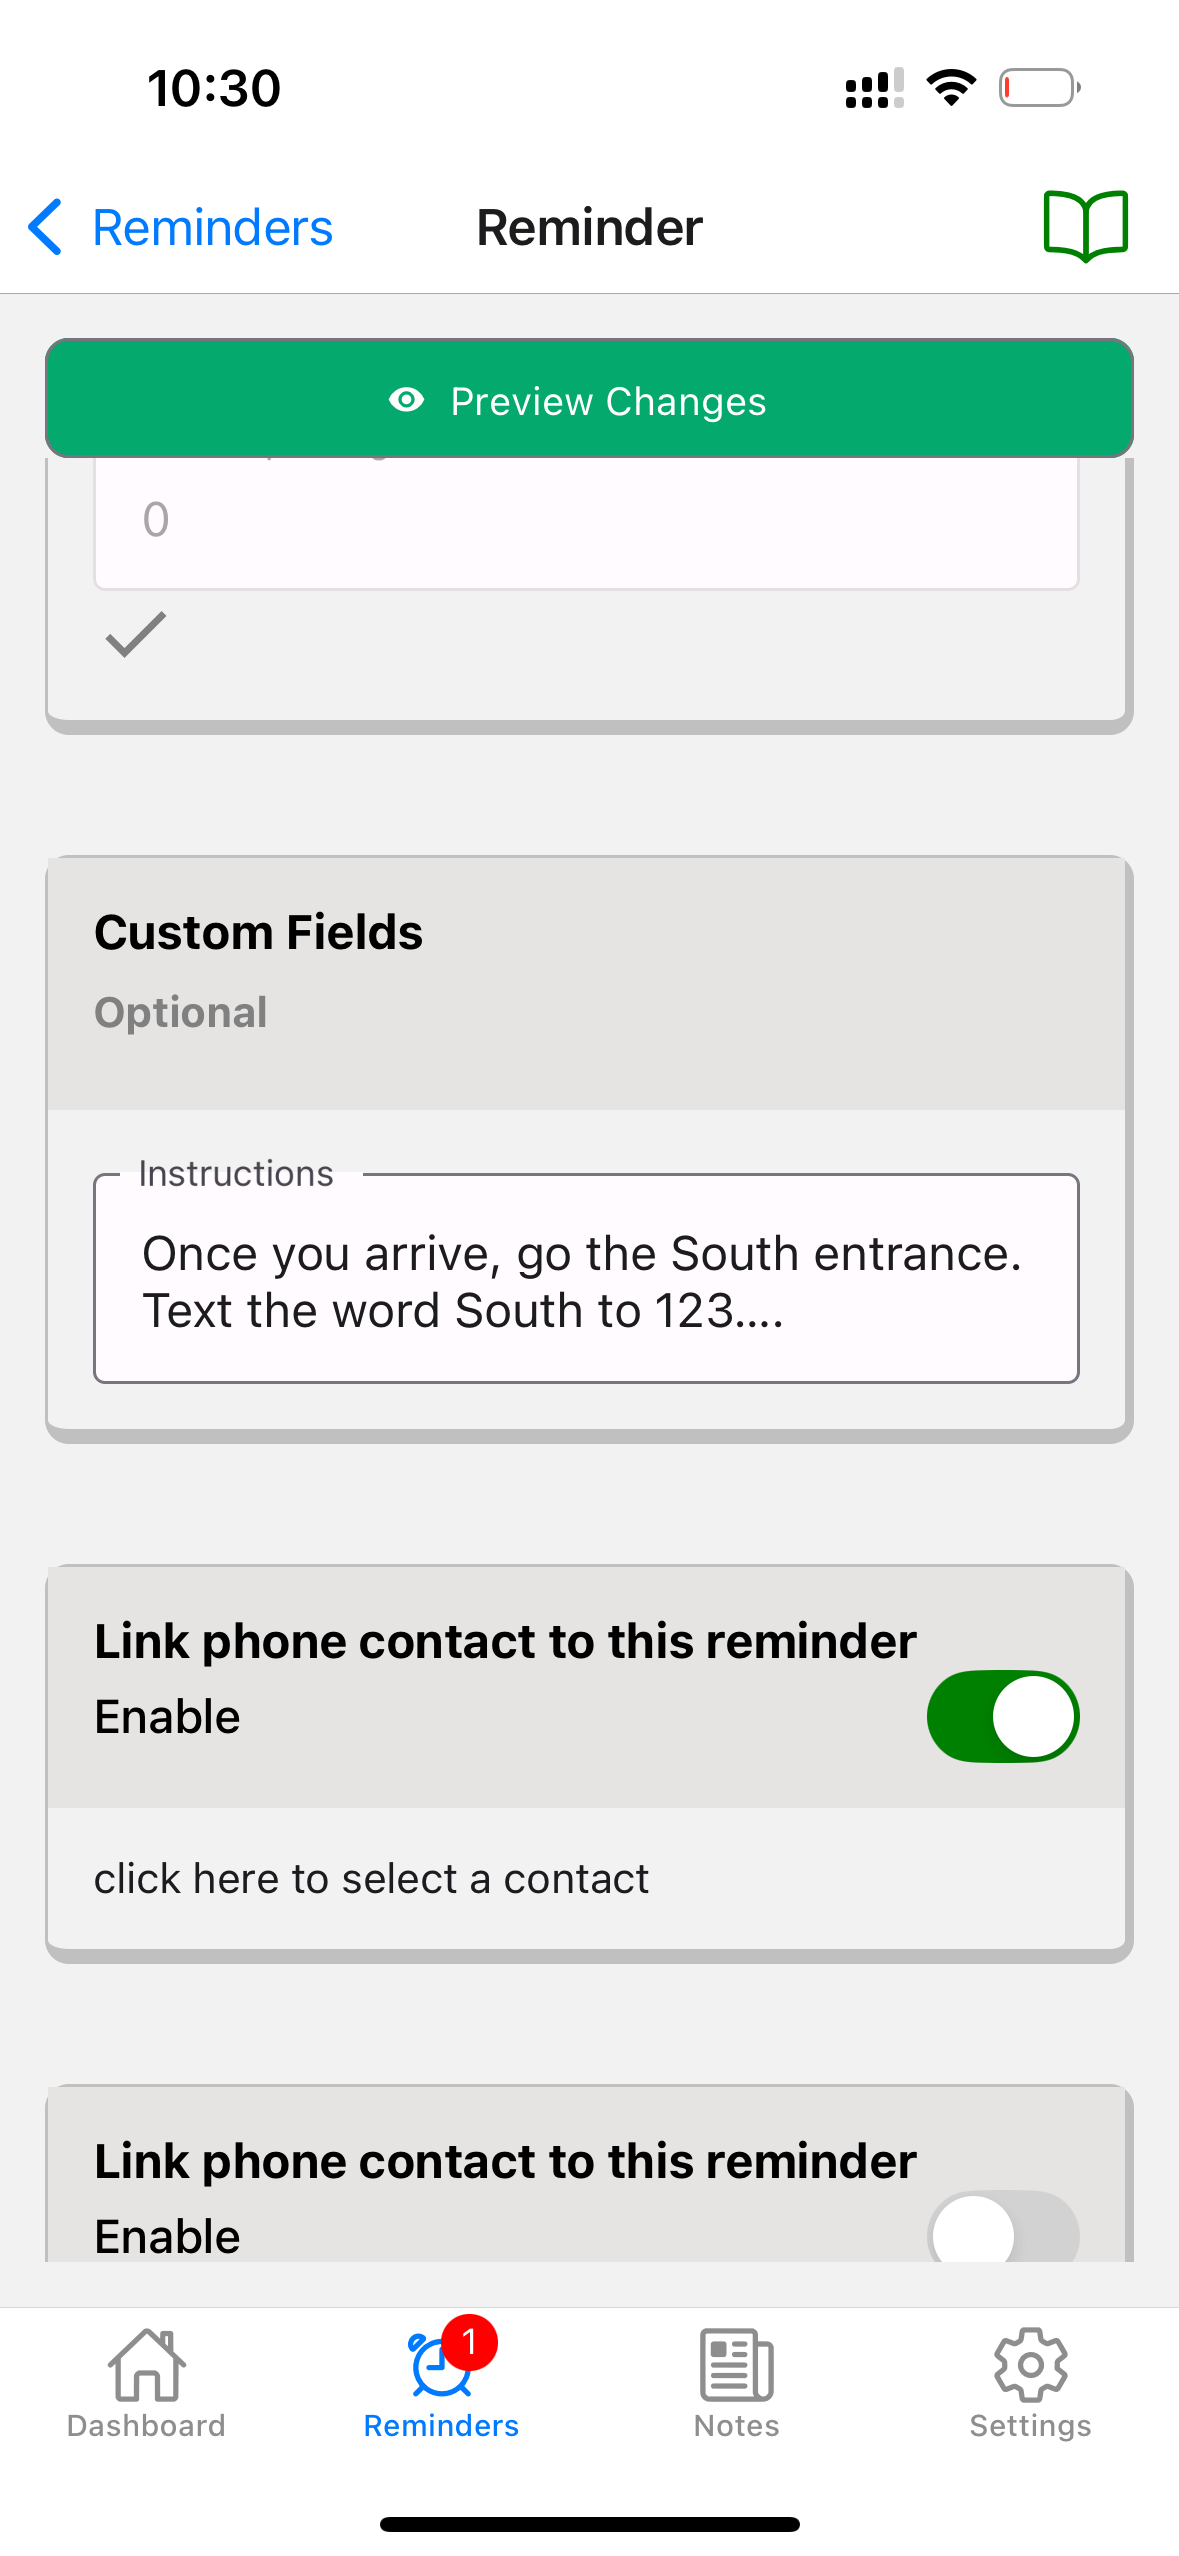Click here to select a contact

pos(372,1878)
